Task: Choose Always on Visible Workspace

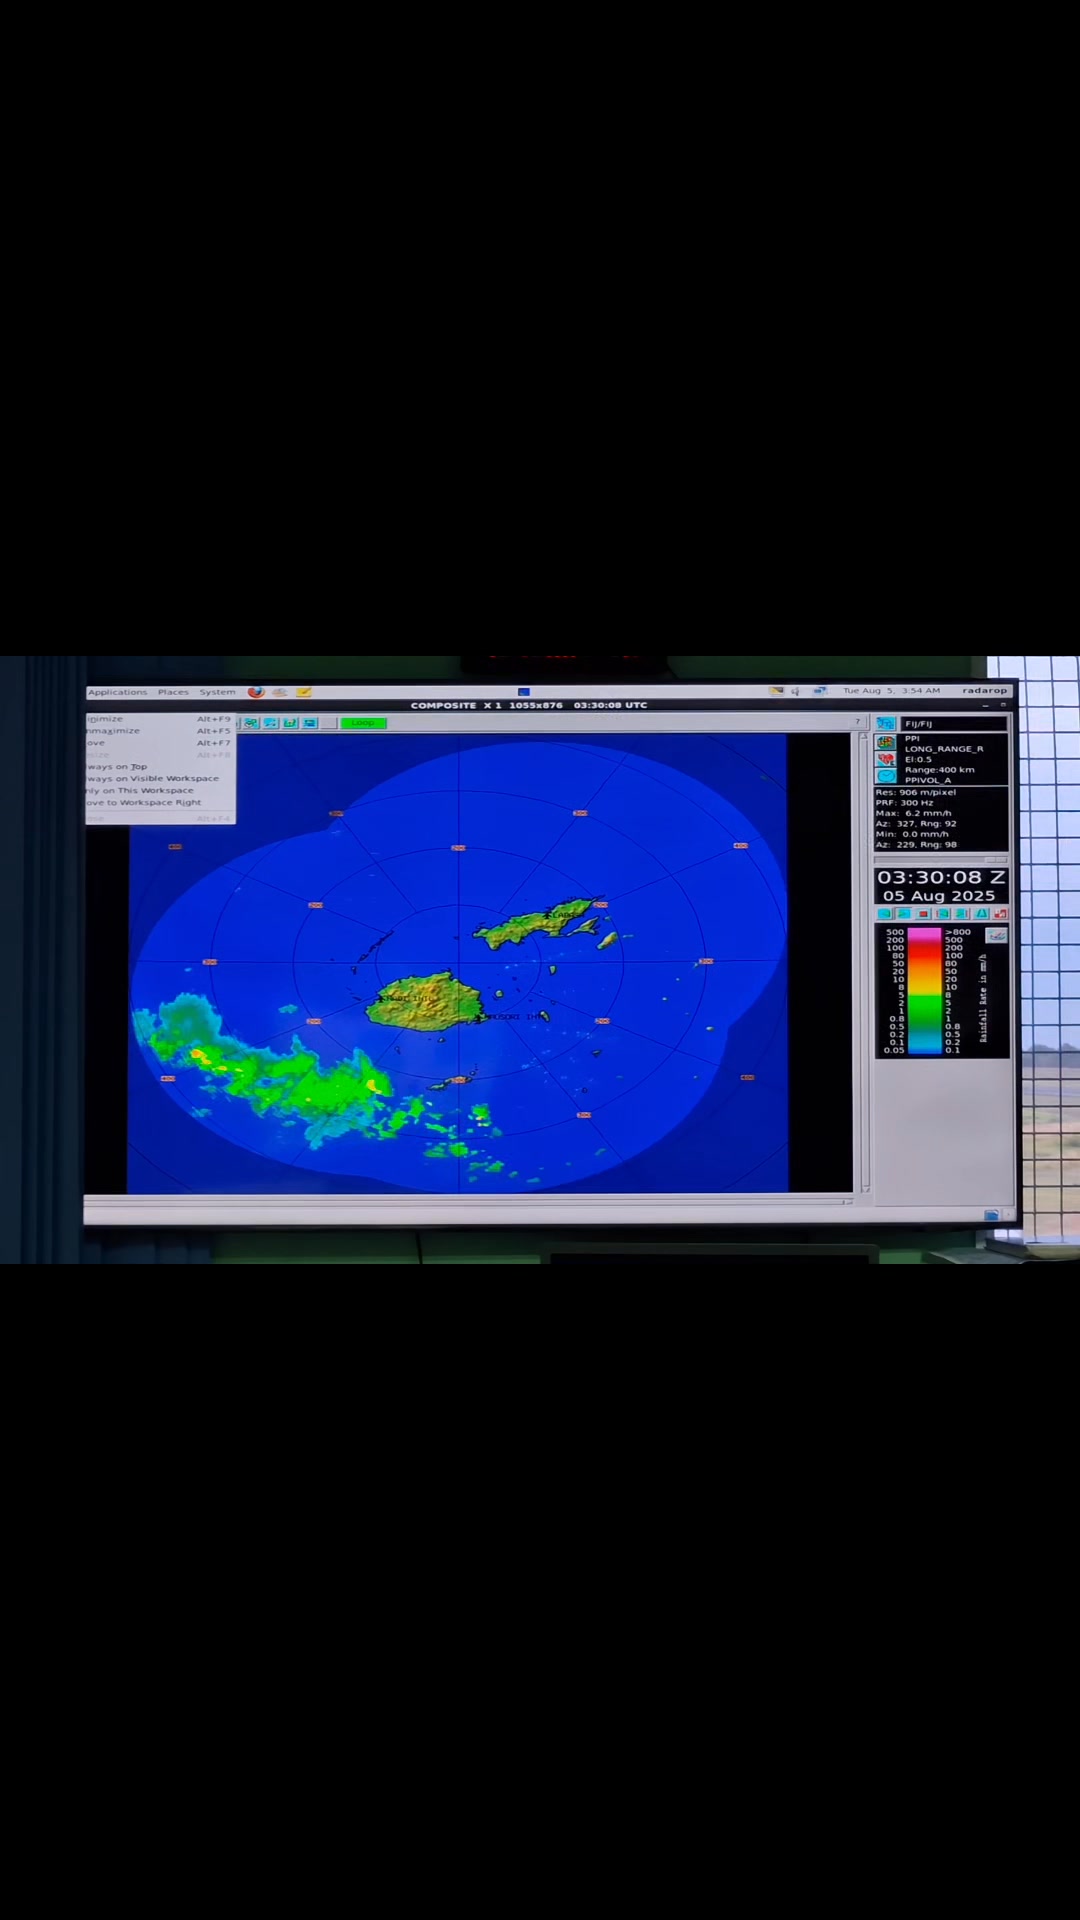Action: 160,779
